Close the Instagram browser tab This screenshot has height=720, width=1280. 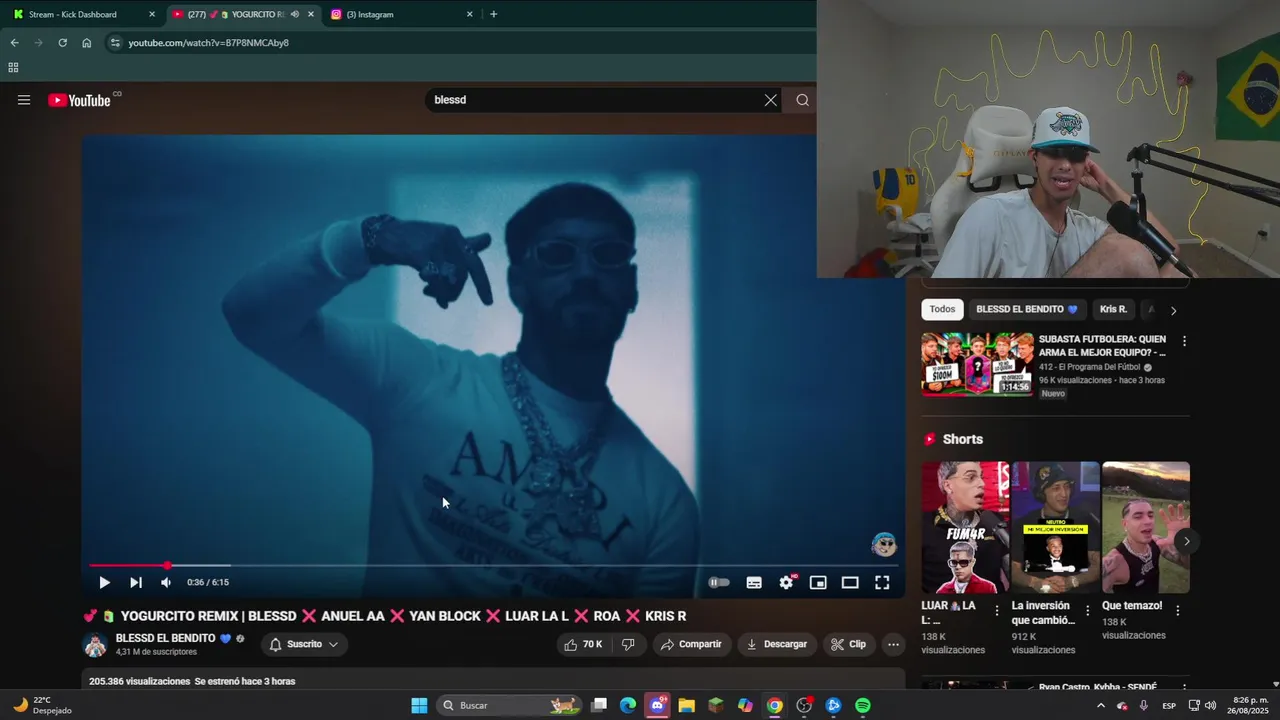[x=470, y=14]
